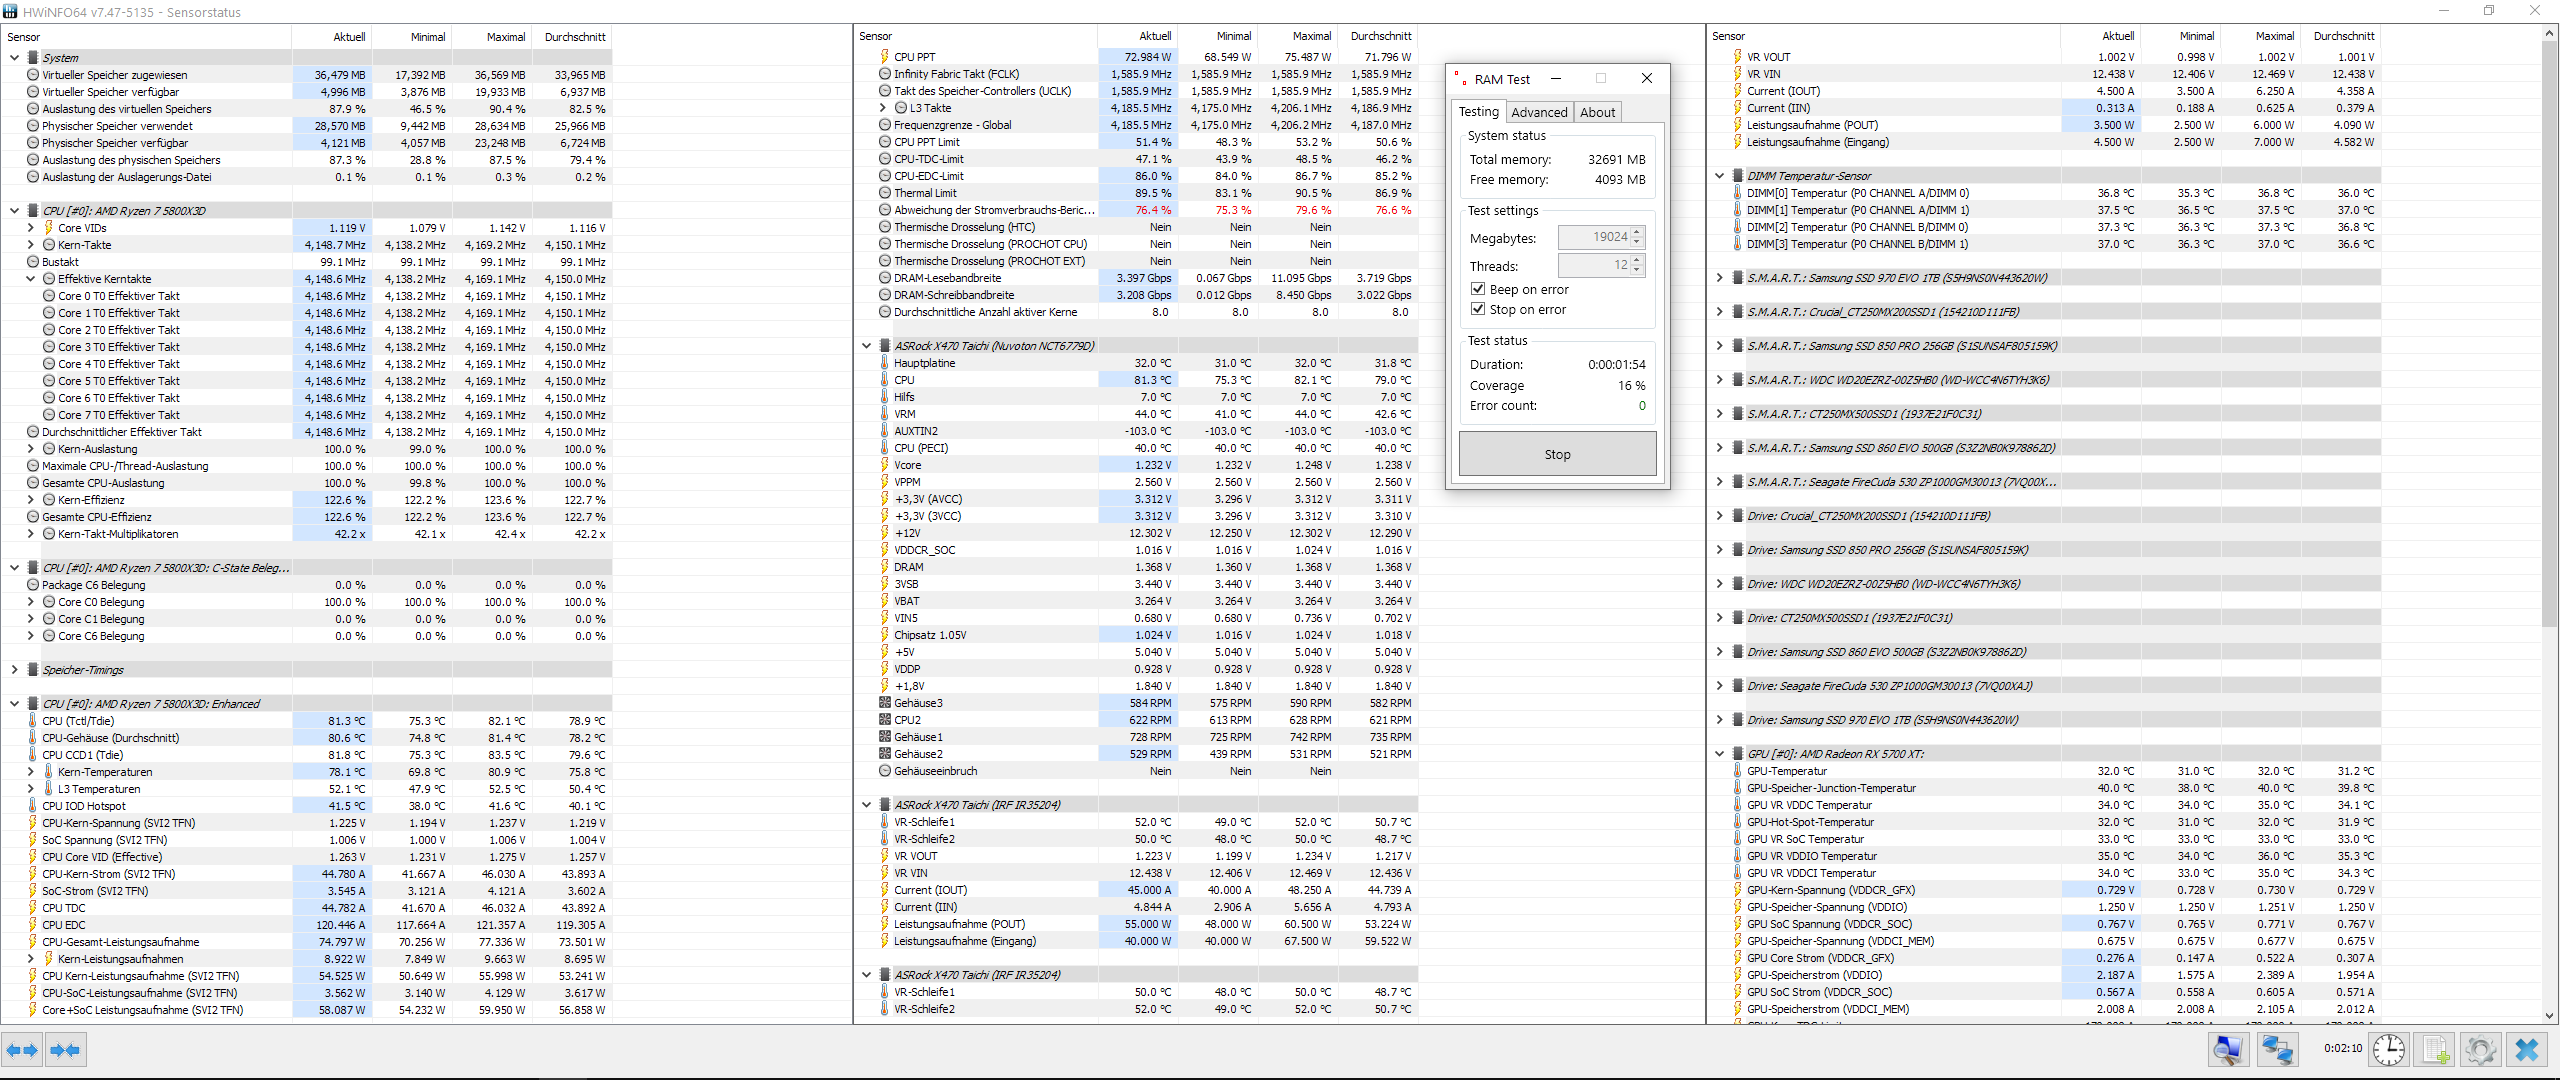Select Physischer Speicher verwendet row
The height and width of the screenshot is (1080, 2560).
(x=306, y=125)
